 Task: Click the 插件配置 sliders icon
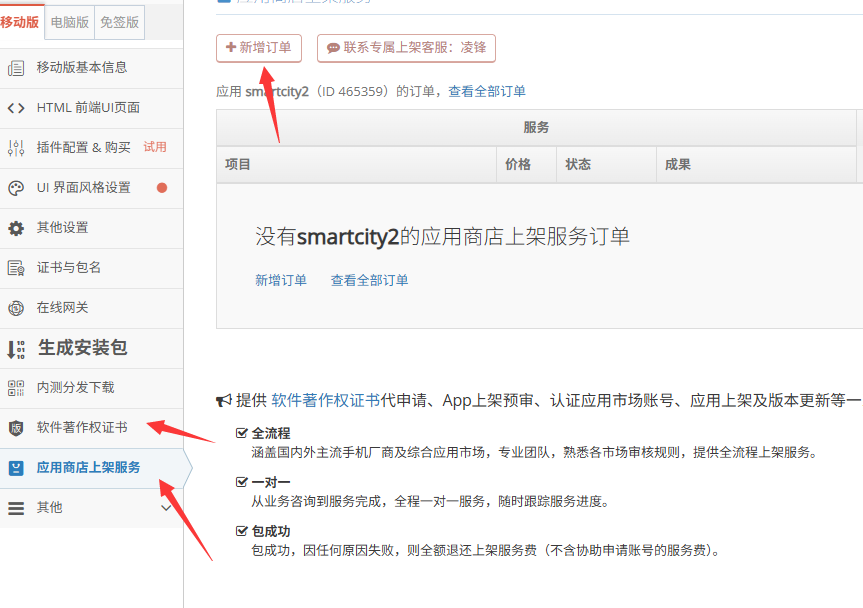16,148
